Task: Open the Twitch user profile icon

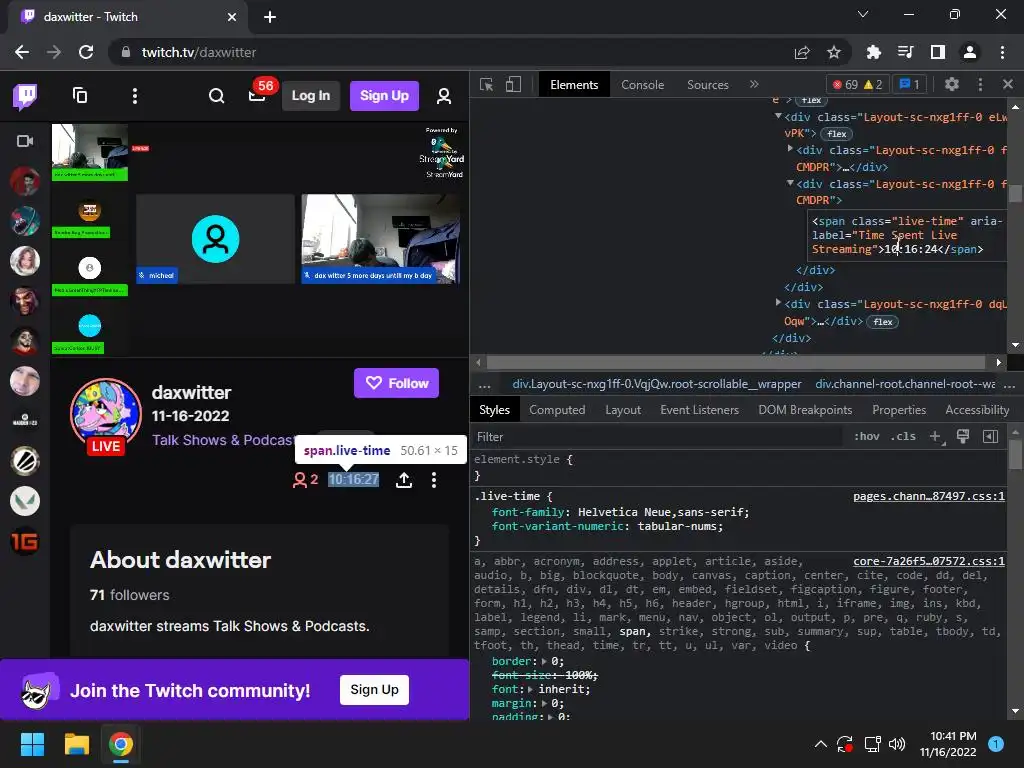Action: (x=444, y=96)
